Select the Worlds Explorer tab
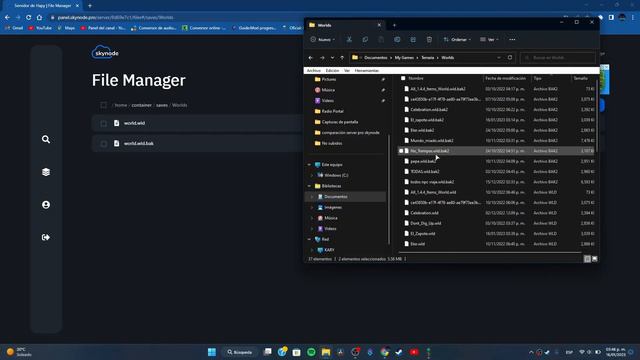The height and width of the screenshot is (360, 640). [x=345, y=25]
